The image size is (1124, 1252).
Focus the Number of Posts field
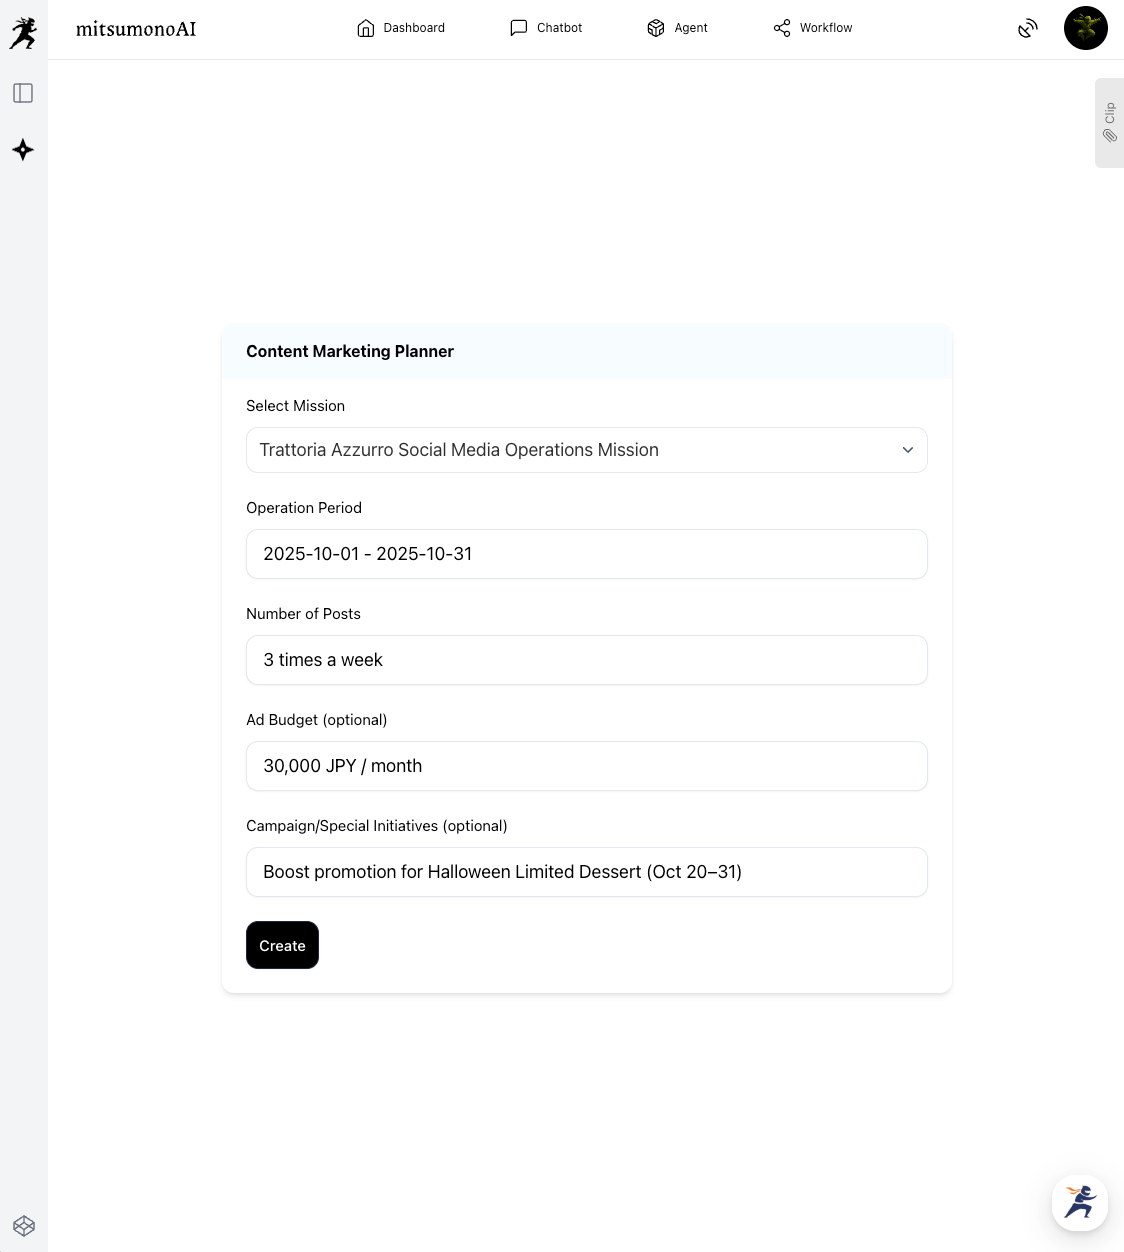click(x=586, y=660)
